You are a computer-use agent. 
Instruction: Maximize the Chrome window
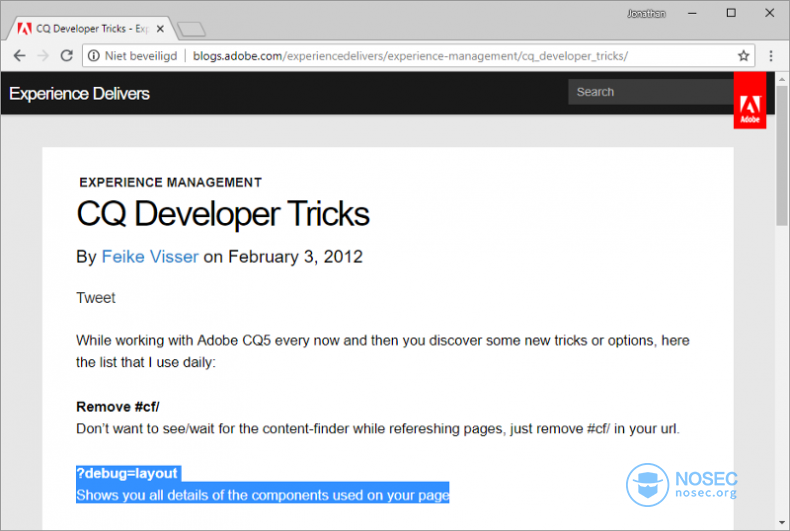[731, 14]
